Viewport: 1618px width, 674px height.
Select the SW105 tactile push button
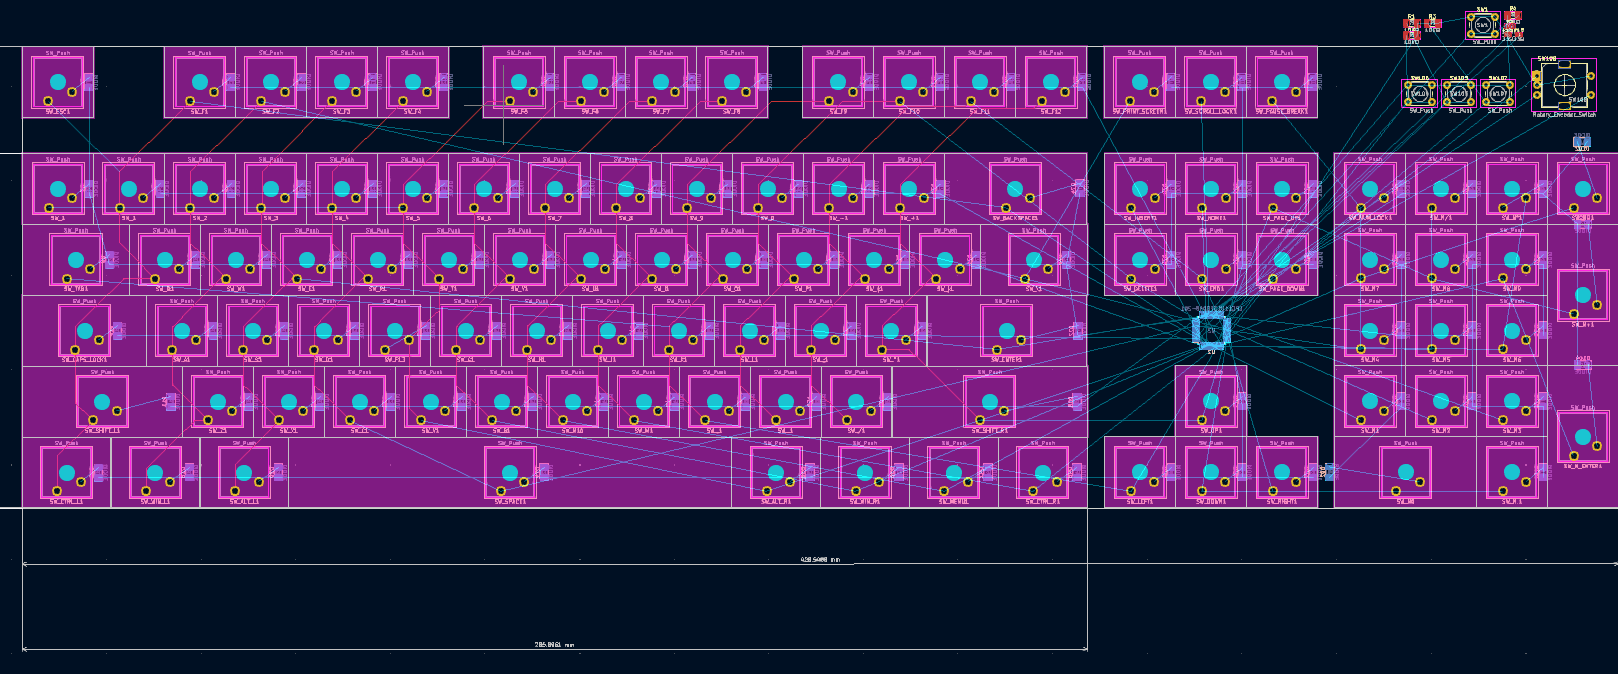pos(1459,94)
